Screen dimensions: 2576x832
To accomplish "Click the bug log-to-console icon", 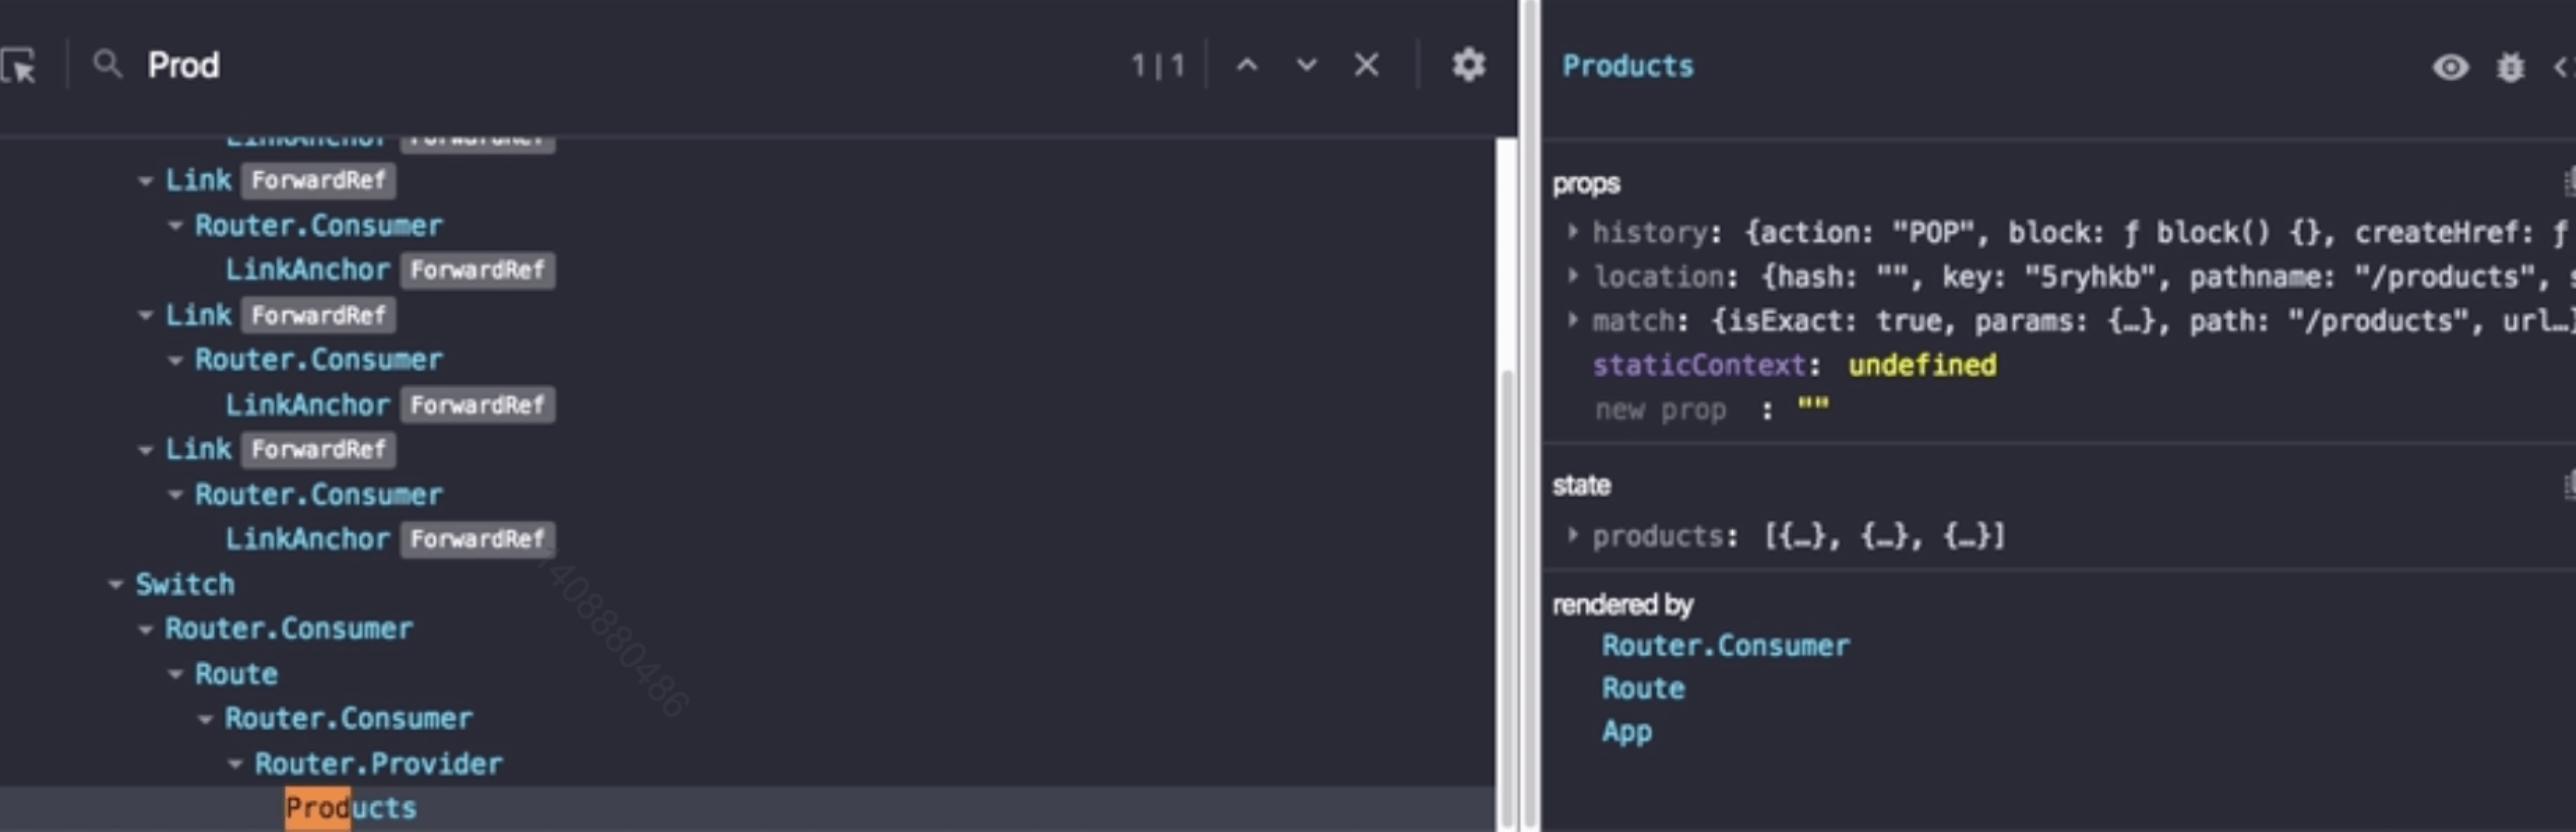I will pos(2510,67).
